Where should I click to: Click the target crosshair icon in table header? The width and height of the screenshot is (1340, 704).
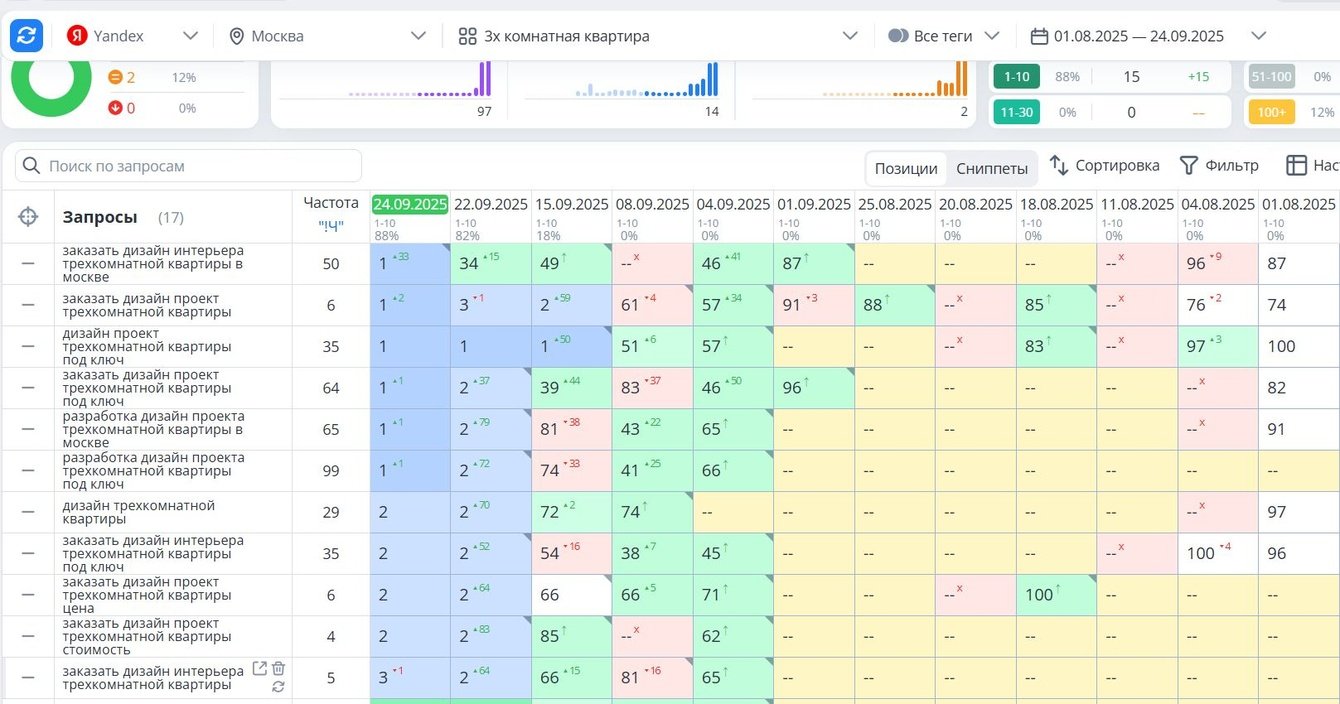click(x=28, y=217)
